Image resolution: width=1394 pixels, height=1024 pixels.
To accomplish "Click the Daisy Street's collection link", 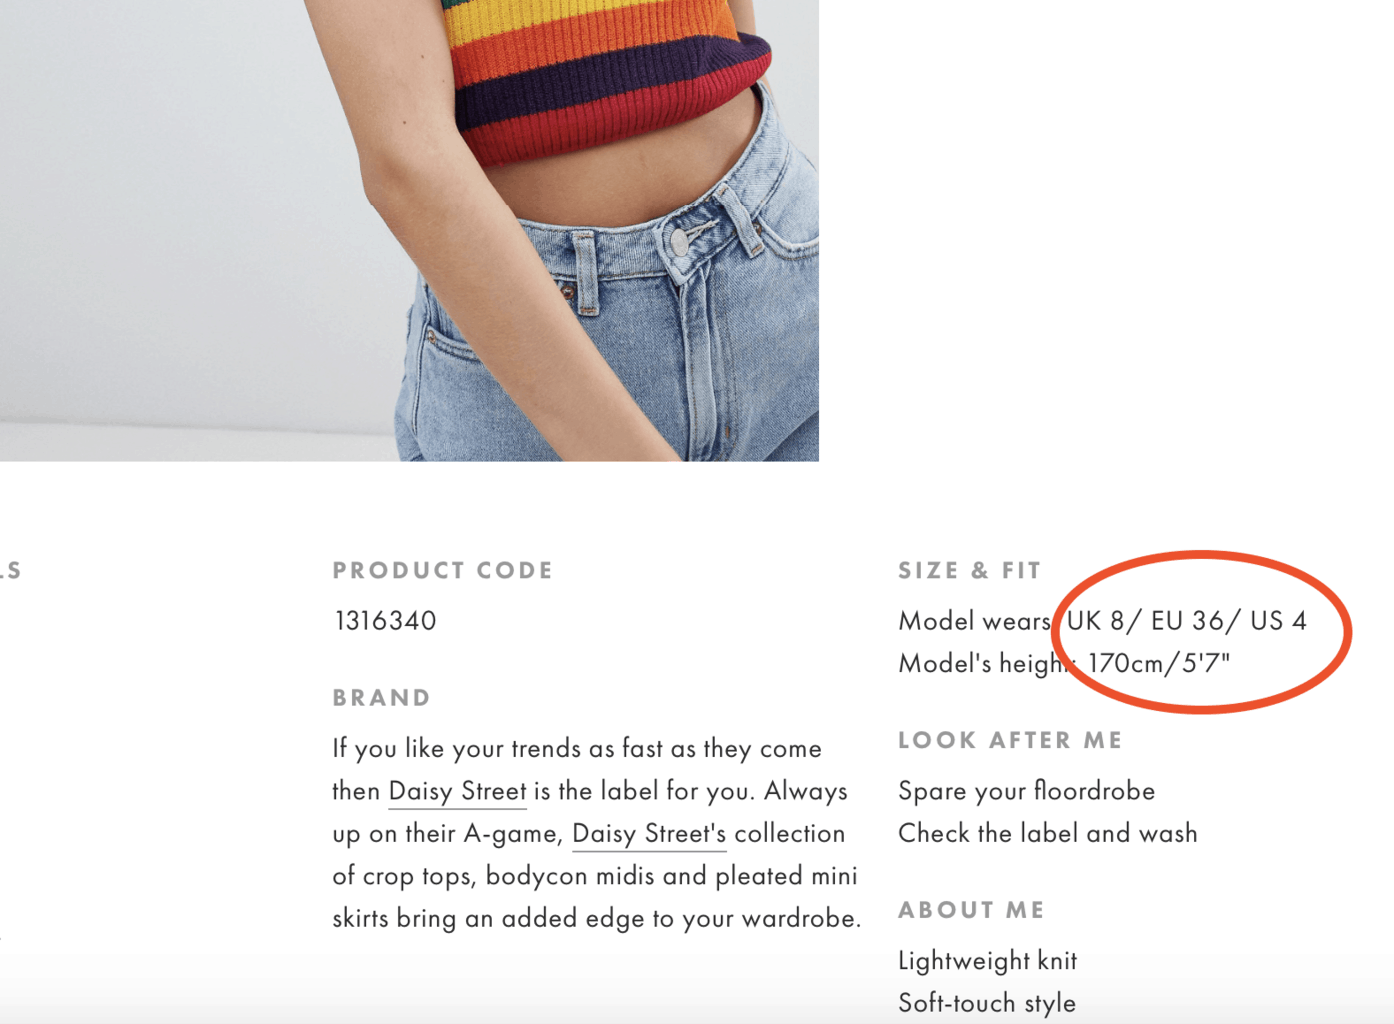I will [649, 834].
